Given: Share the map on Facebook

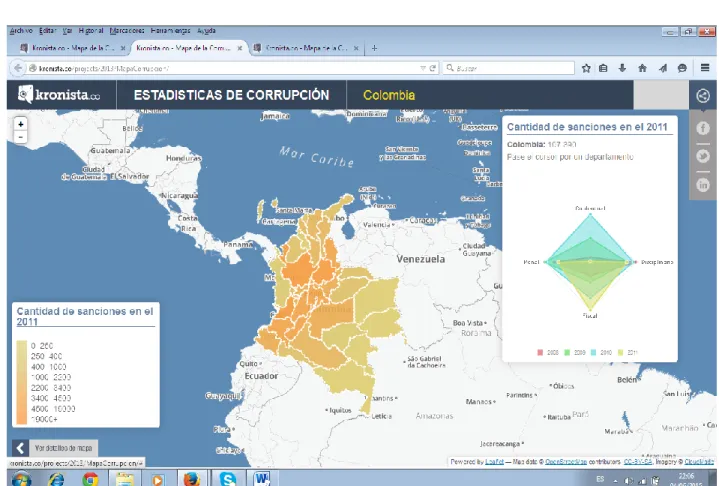Looking at the screenshot, I should [702, 128].
